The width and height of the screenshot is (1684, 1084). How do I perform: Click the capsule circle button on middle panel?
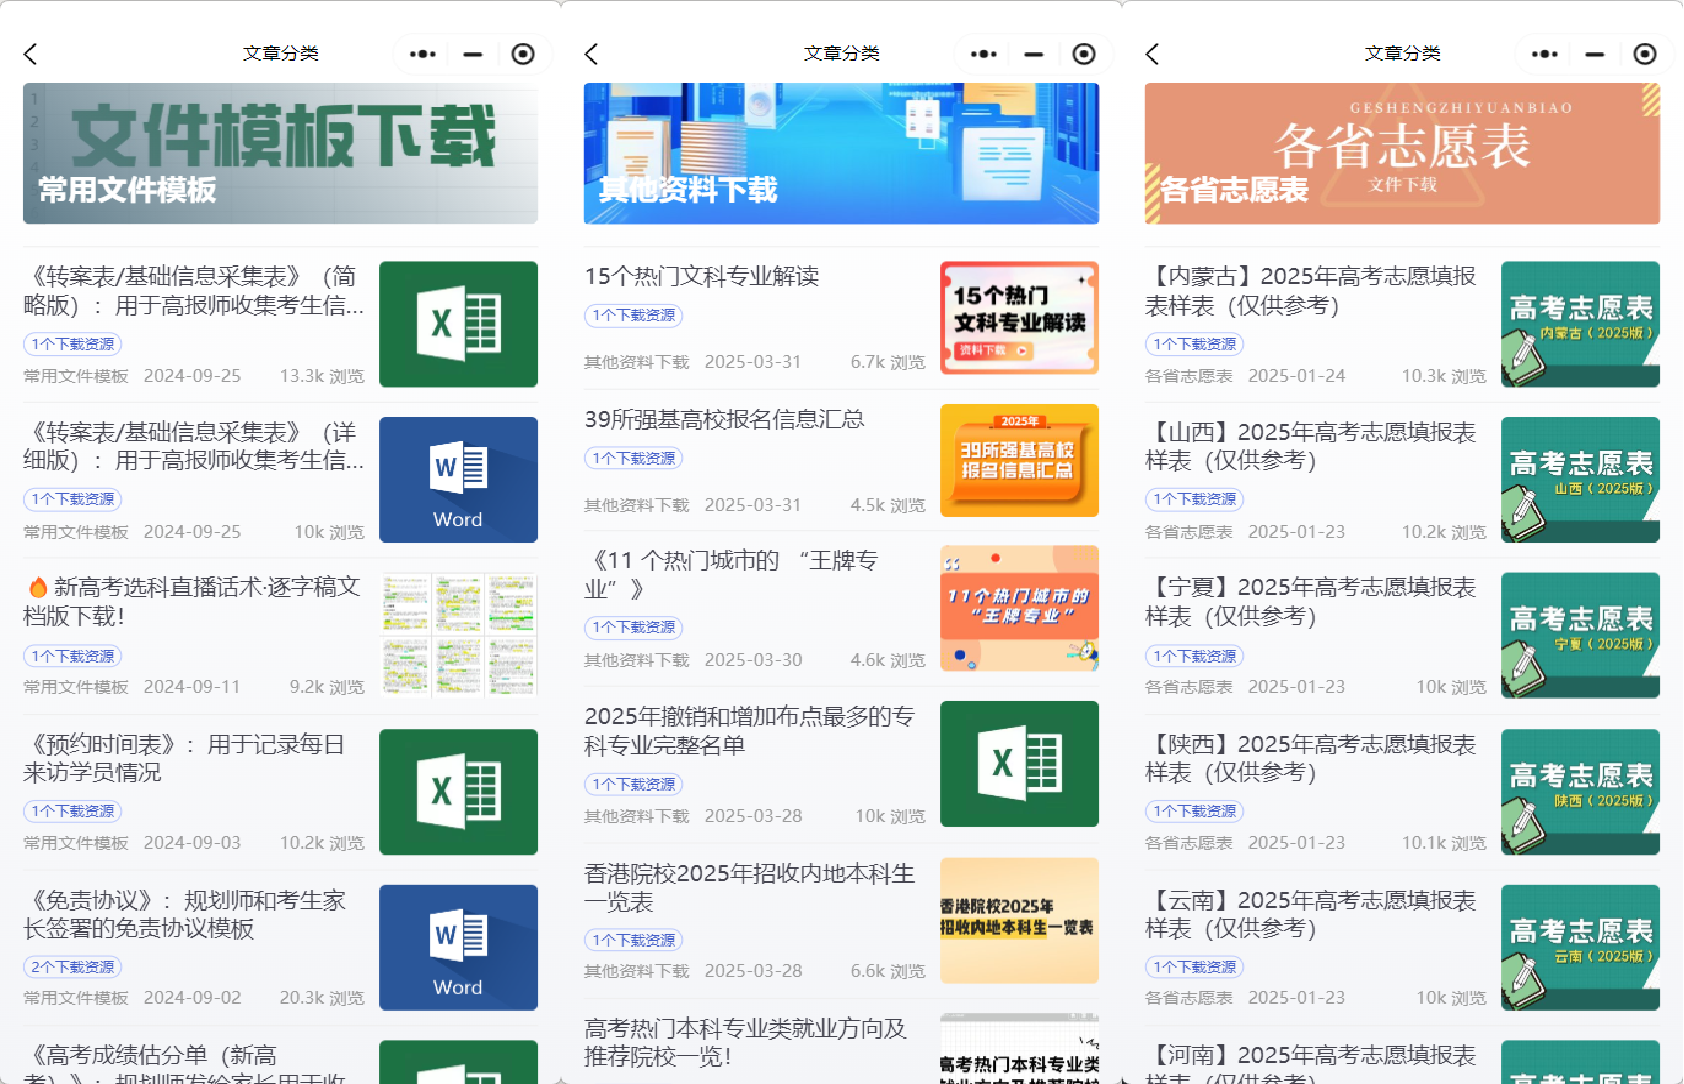(x=1084, y=54)
